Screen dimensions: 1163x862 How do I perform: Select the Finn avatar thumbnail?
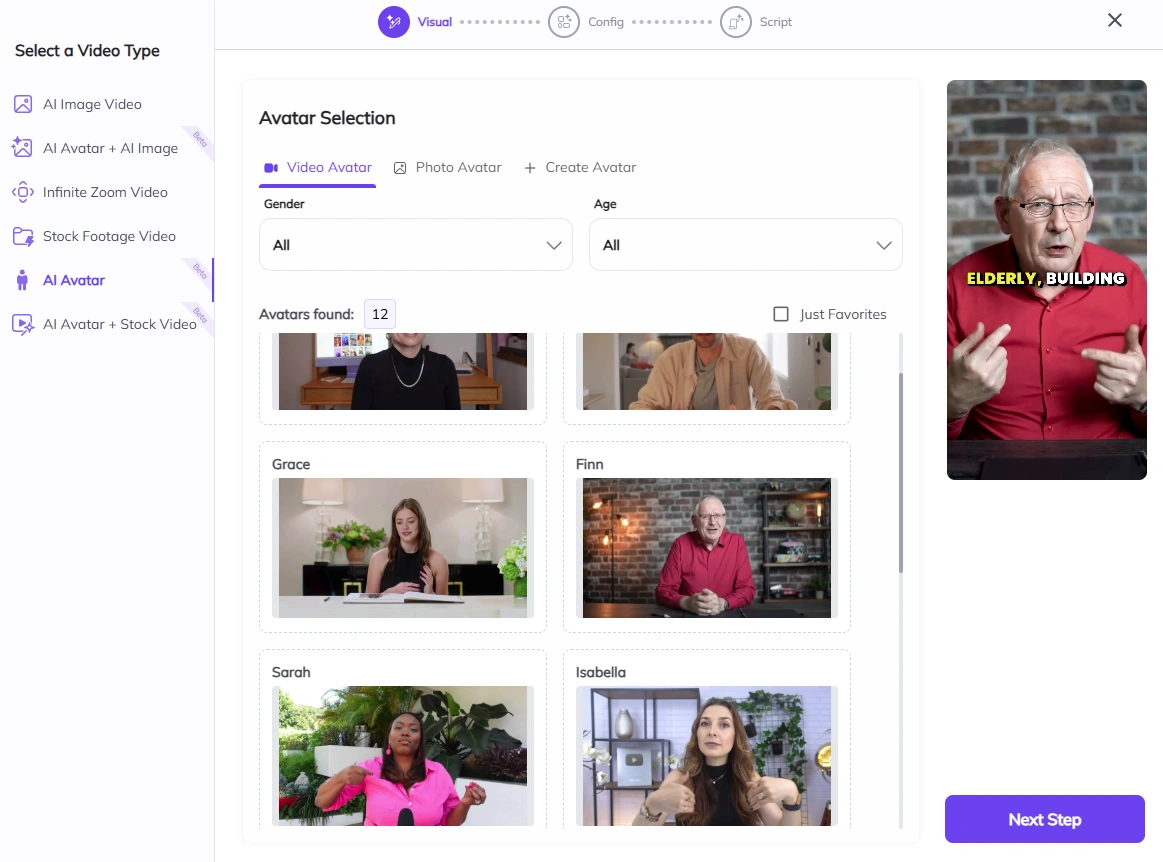point(707,547)
